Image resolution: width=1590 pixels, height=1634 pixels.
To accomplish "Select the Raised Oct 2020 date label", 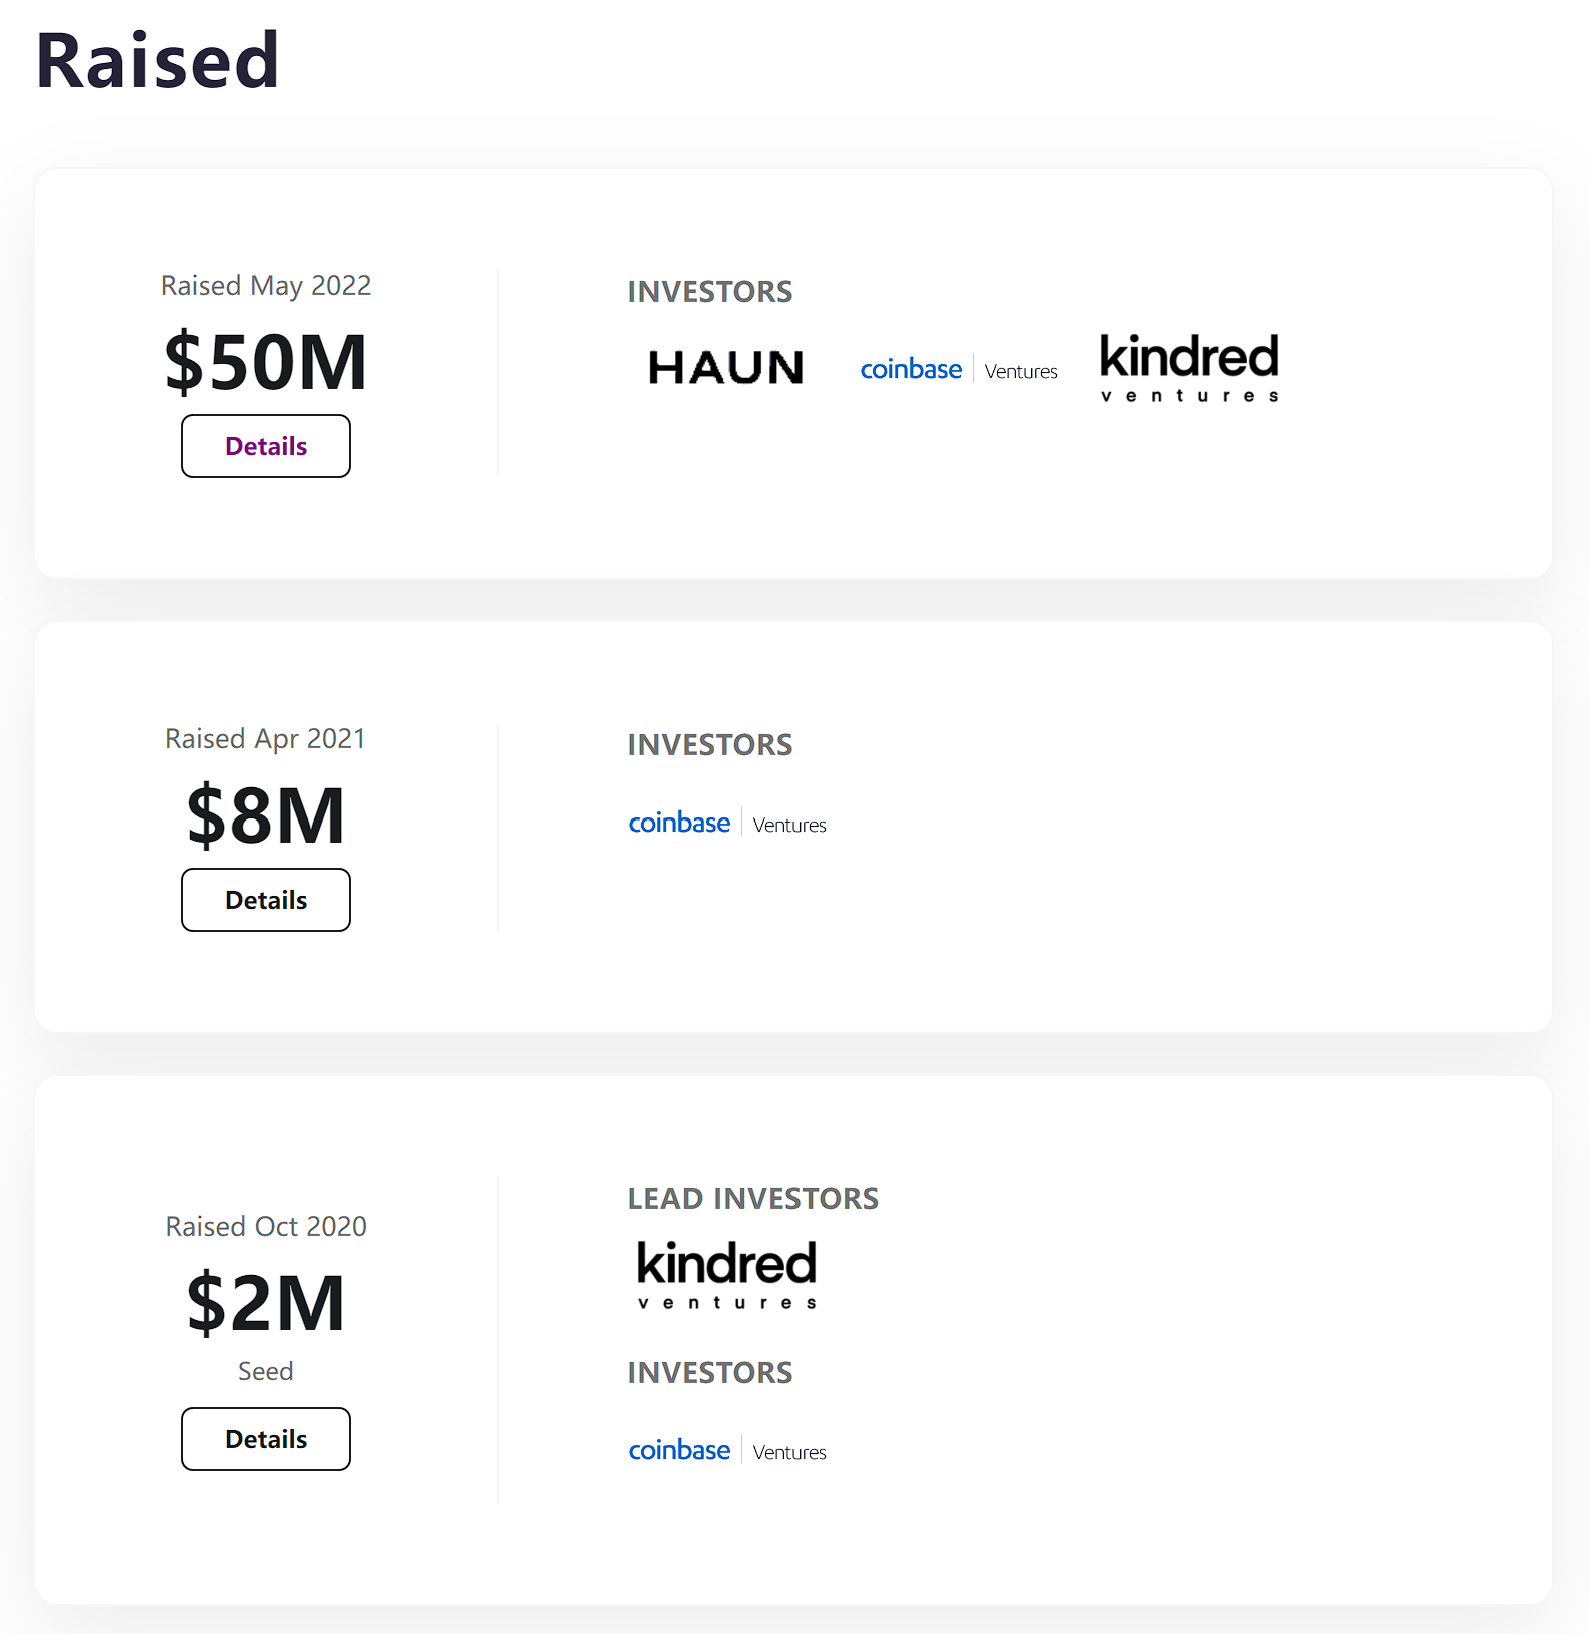I will [266, 1227].
